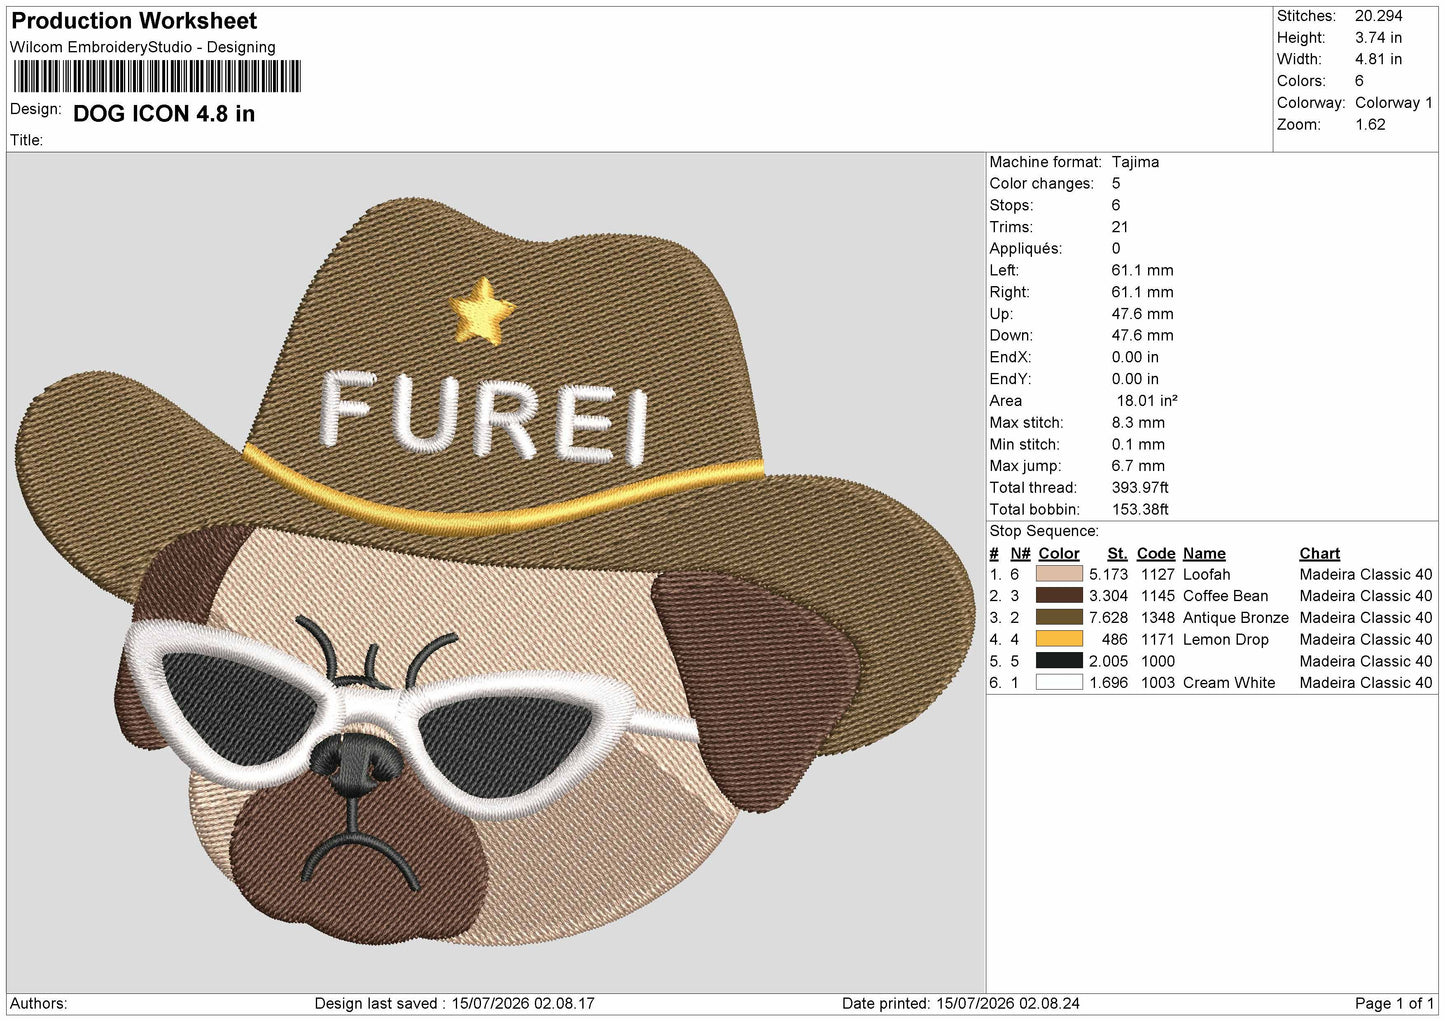Click the 'Code' column header

point(1156,554)
